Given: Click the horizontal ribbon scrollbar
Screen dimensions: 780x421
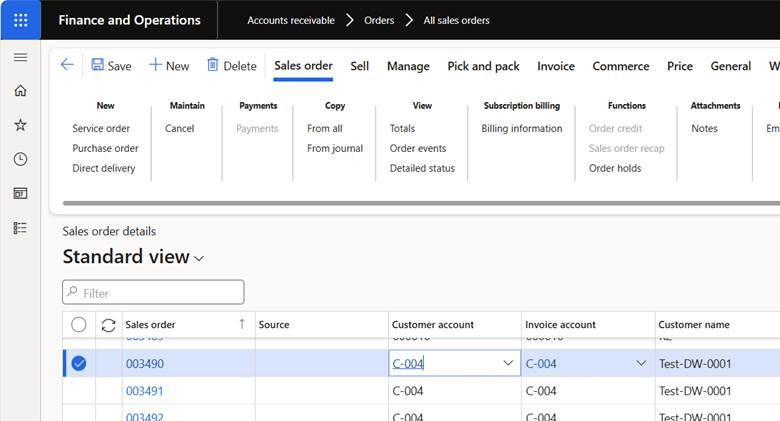Looking at the screenshot, I should pyautogui.click(x=421, y=203).
